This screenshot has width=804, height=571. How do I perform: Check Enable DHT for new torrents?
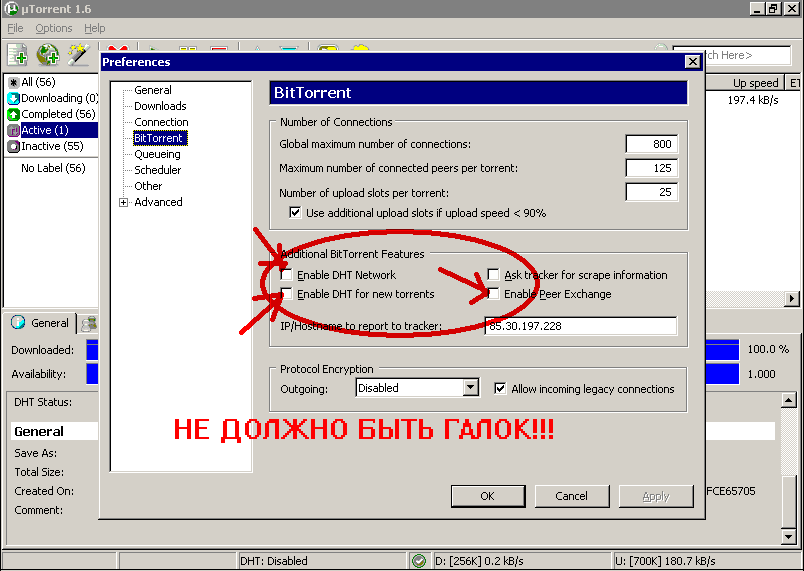pyautogui.click(x=286, y=294)
